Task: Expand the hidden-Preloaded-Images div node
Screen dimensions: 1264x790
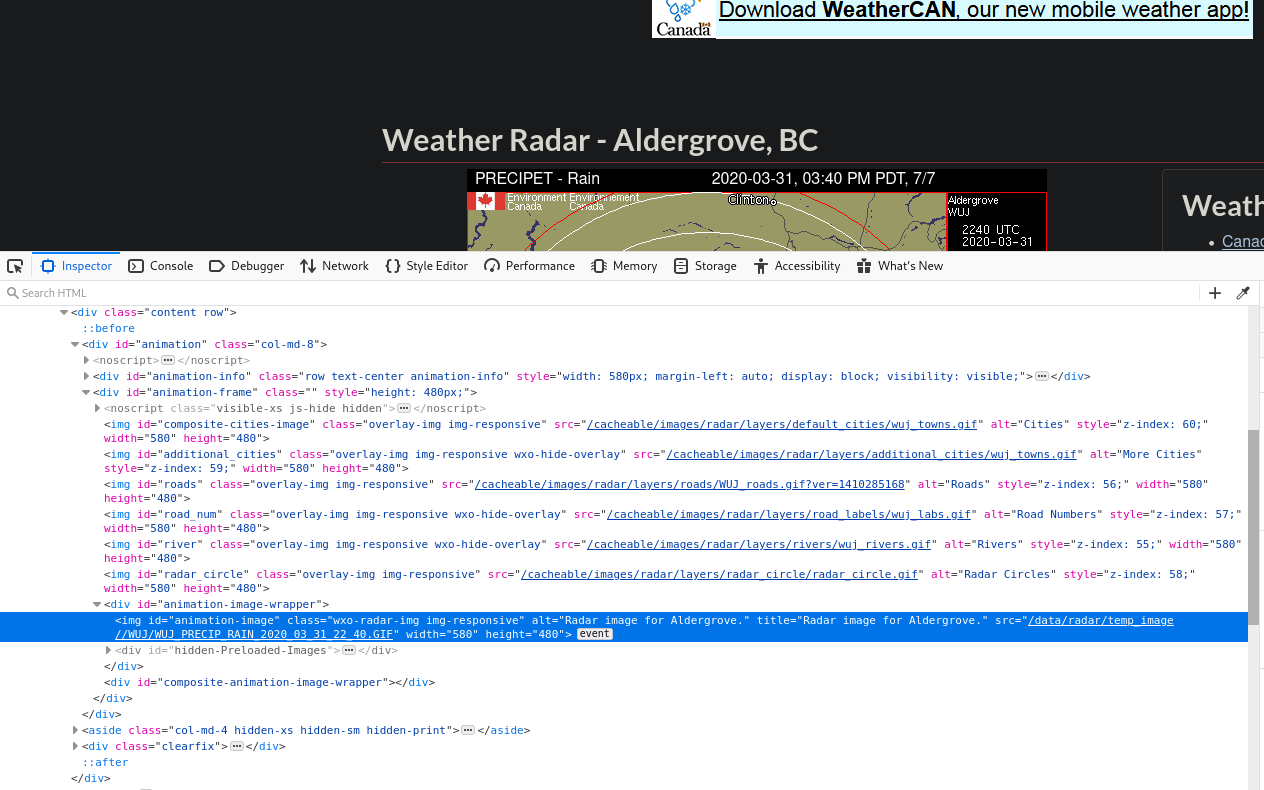Action: (109, 651)
